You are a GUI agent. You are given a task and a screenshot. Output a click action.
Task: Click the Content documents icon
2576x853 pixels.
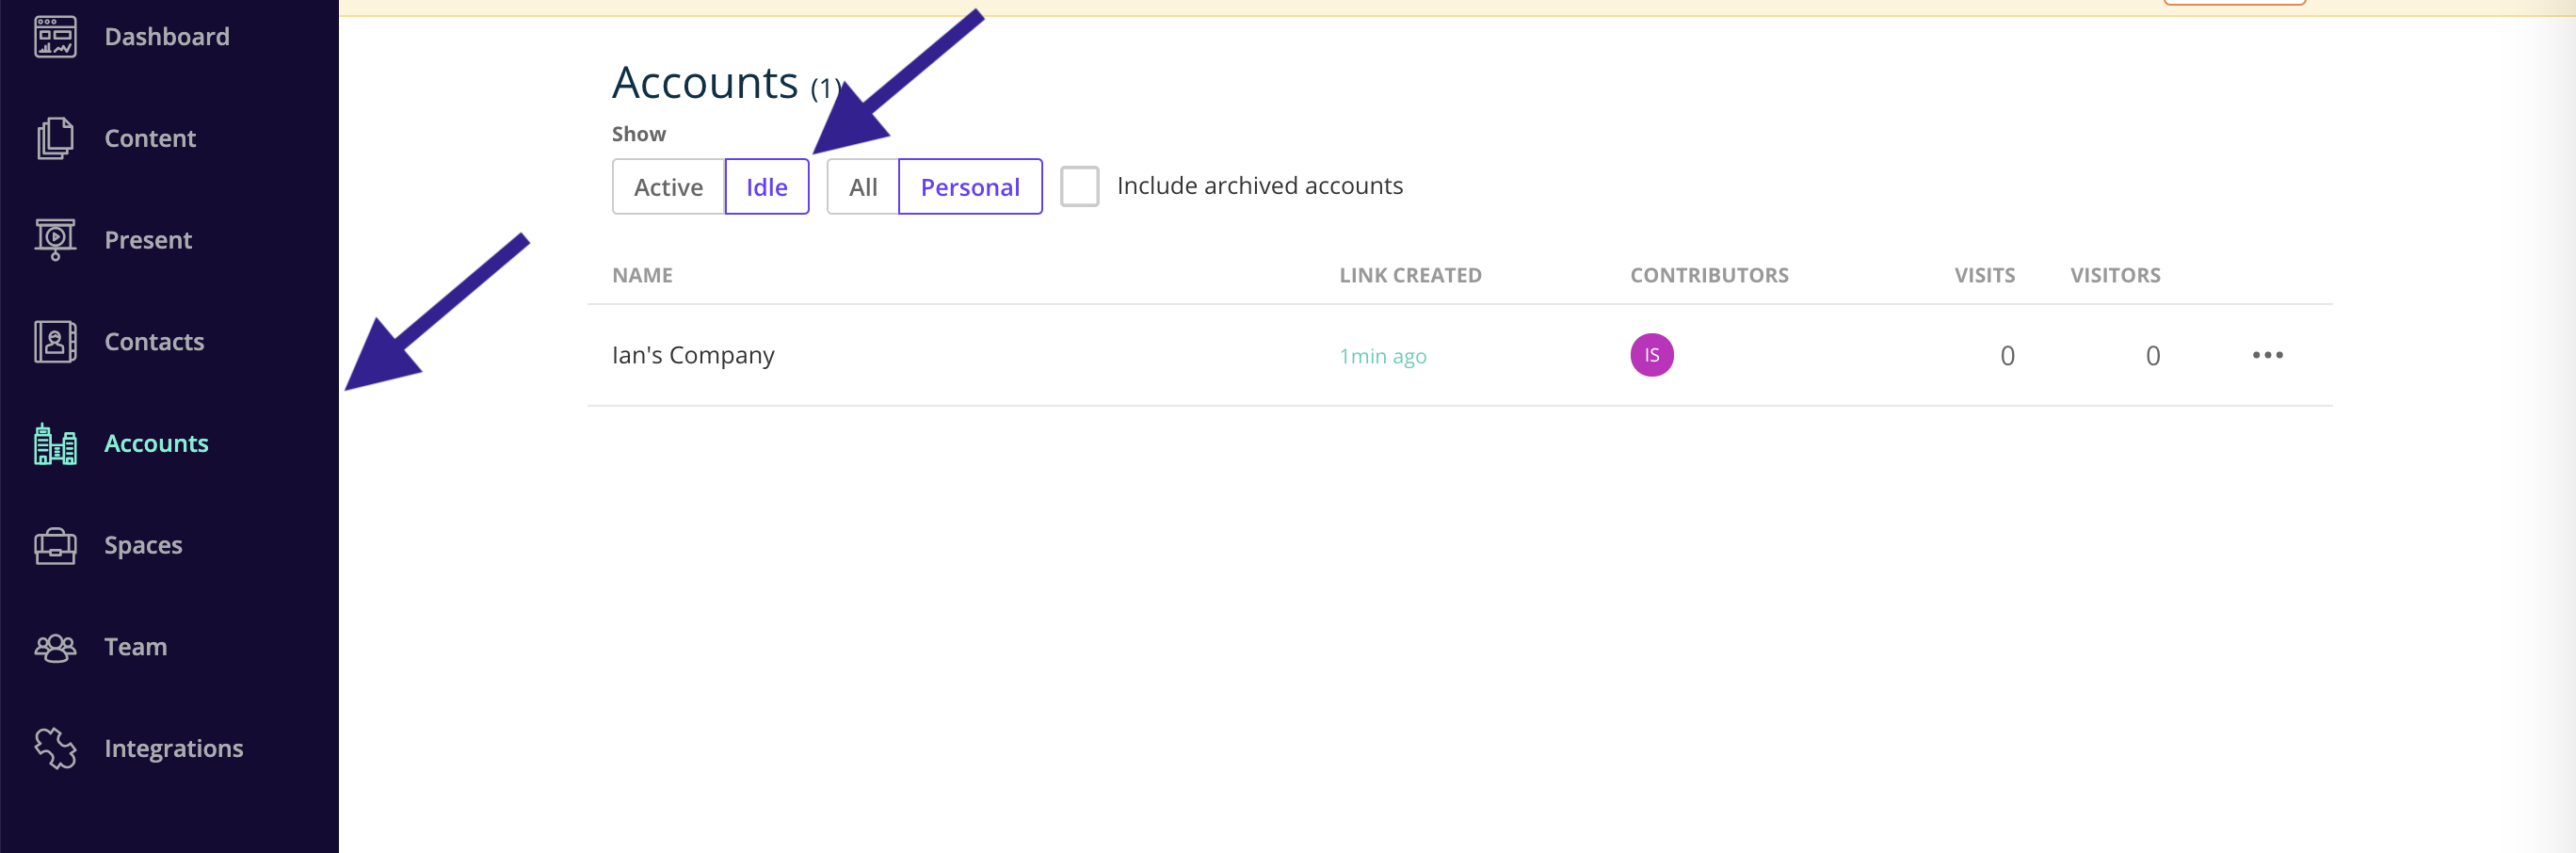pos(55,138)
